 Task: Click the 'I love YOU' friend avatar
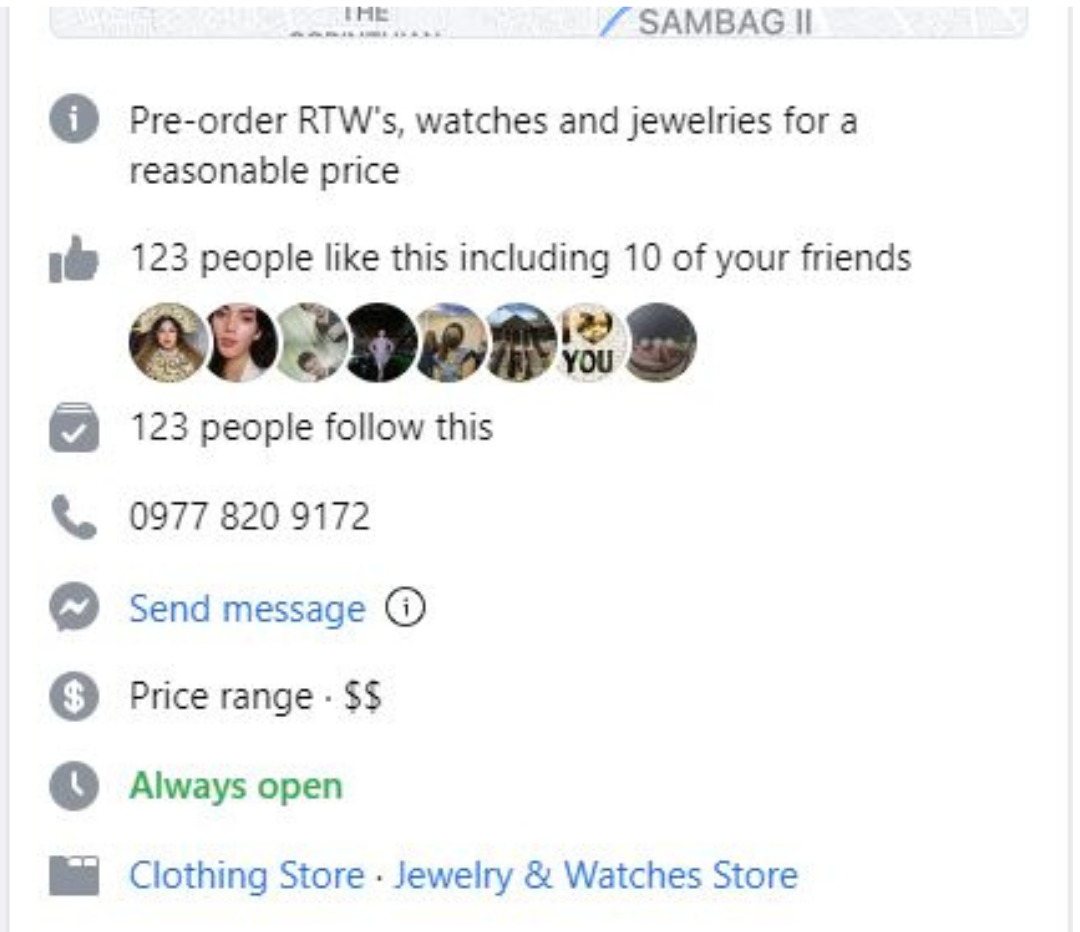pyautogui.click(x=589, y=343)
